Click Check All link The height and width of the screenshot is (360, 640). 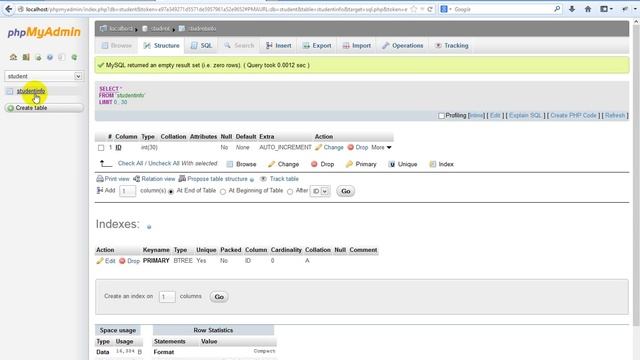point(131,163)
